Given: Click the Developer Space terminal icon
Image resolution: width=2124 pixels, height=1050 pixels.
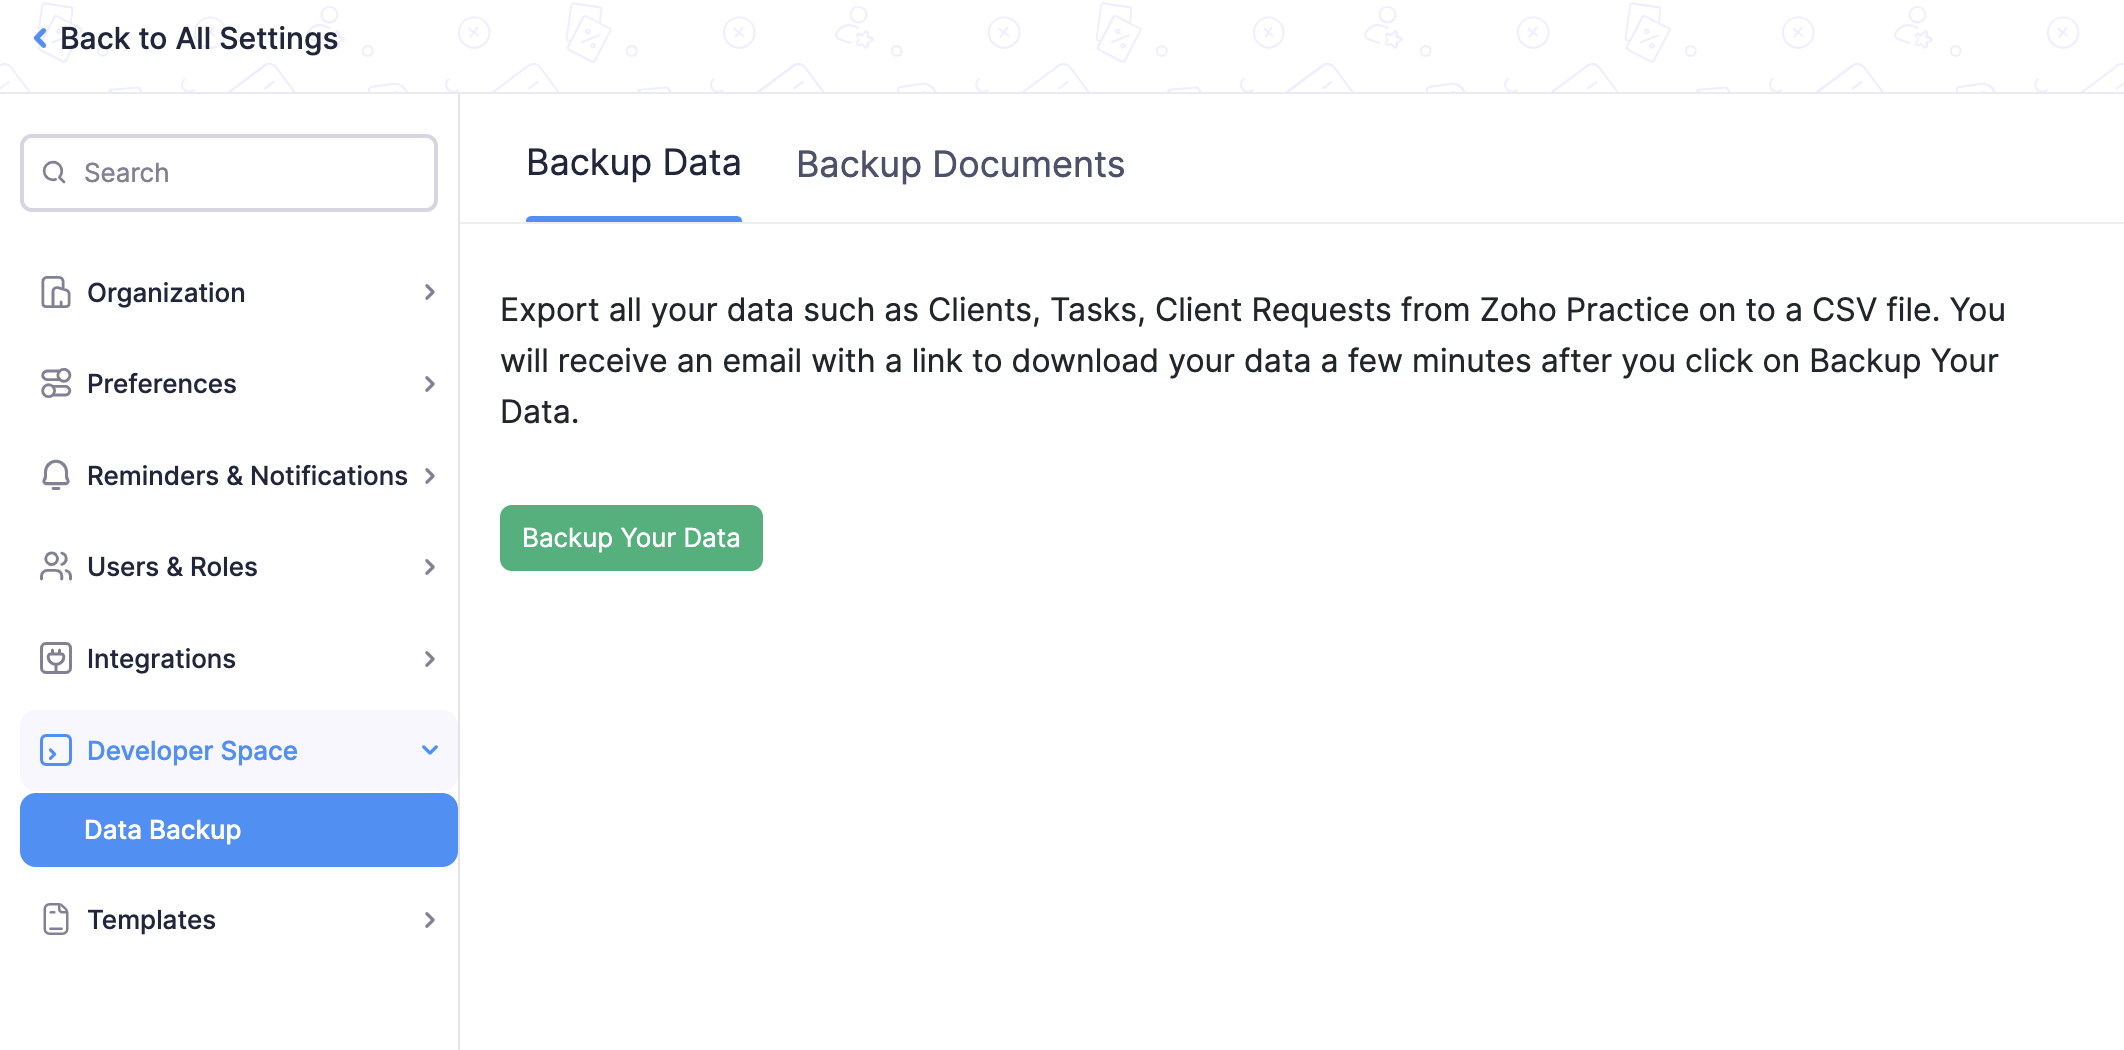Looking at the screenshot, I should click(55, 750).
